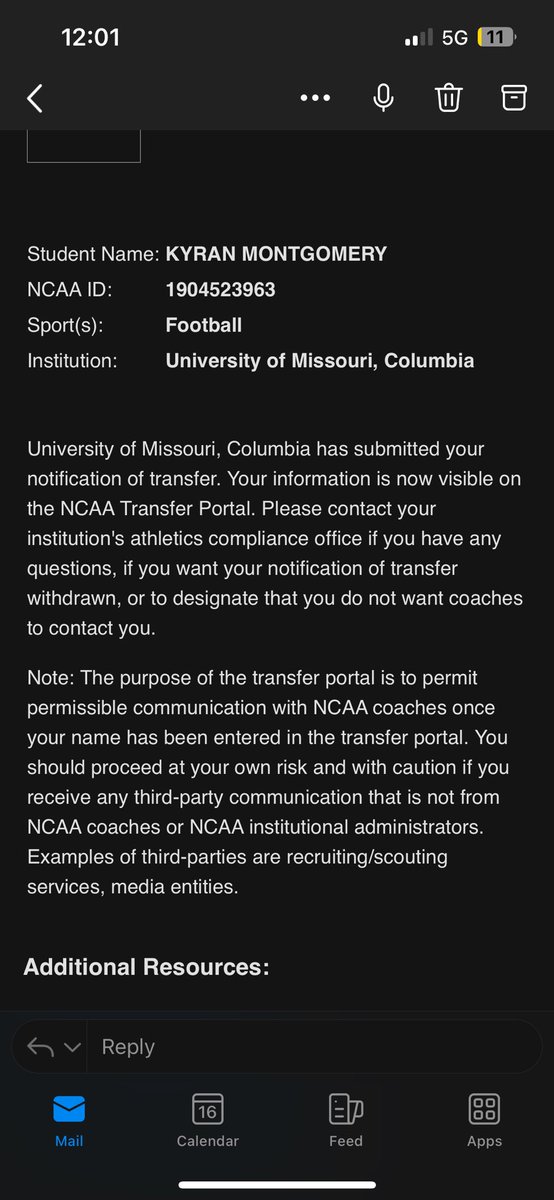Tap the student name KYRAN MONTGOMERY
Image resolution: width=554 pixels, height=1200 pixels.
276,254
